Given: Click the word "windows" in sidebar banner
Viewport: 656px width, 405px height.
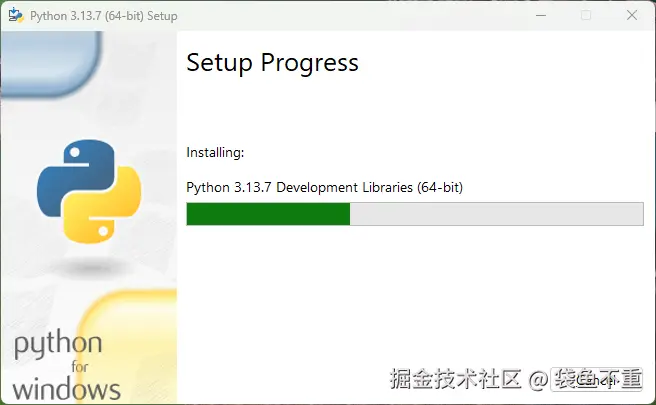Looking at the screenshot, I should (68, 388).
